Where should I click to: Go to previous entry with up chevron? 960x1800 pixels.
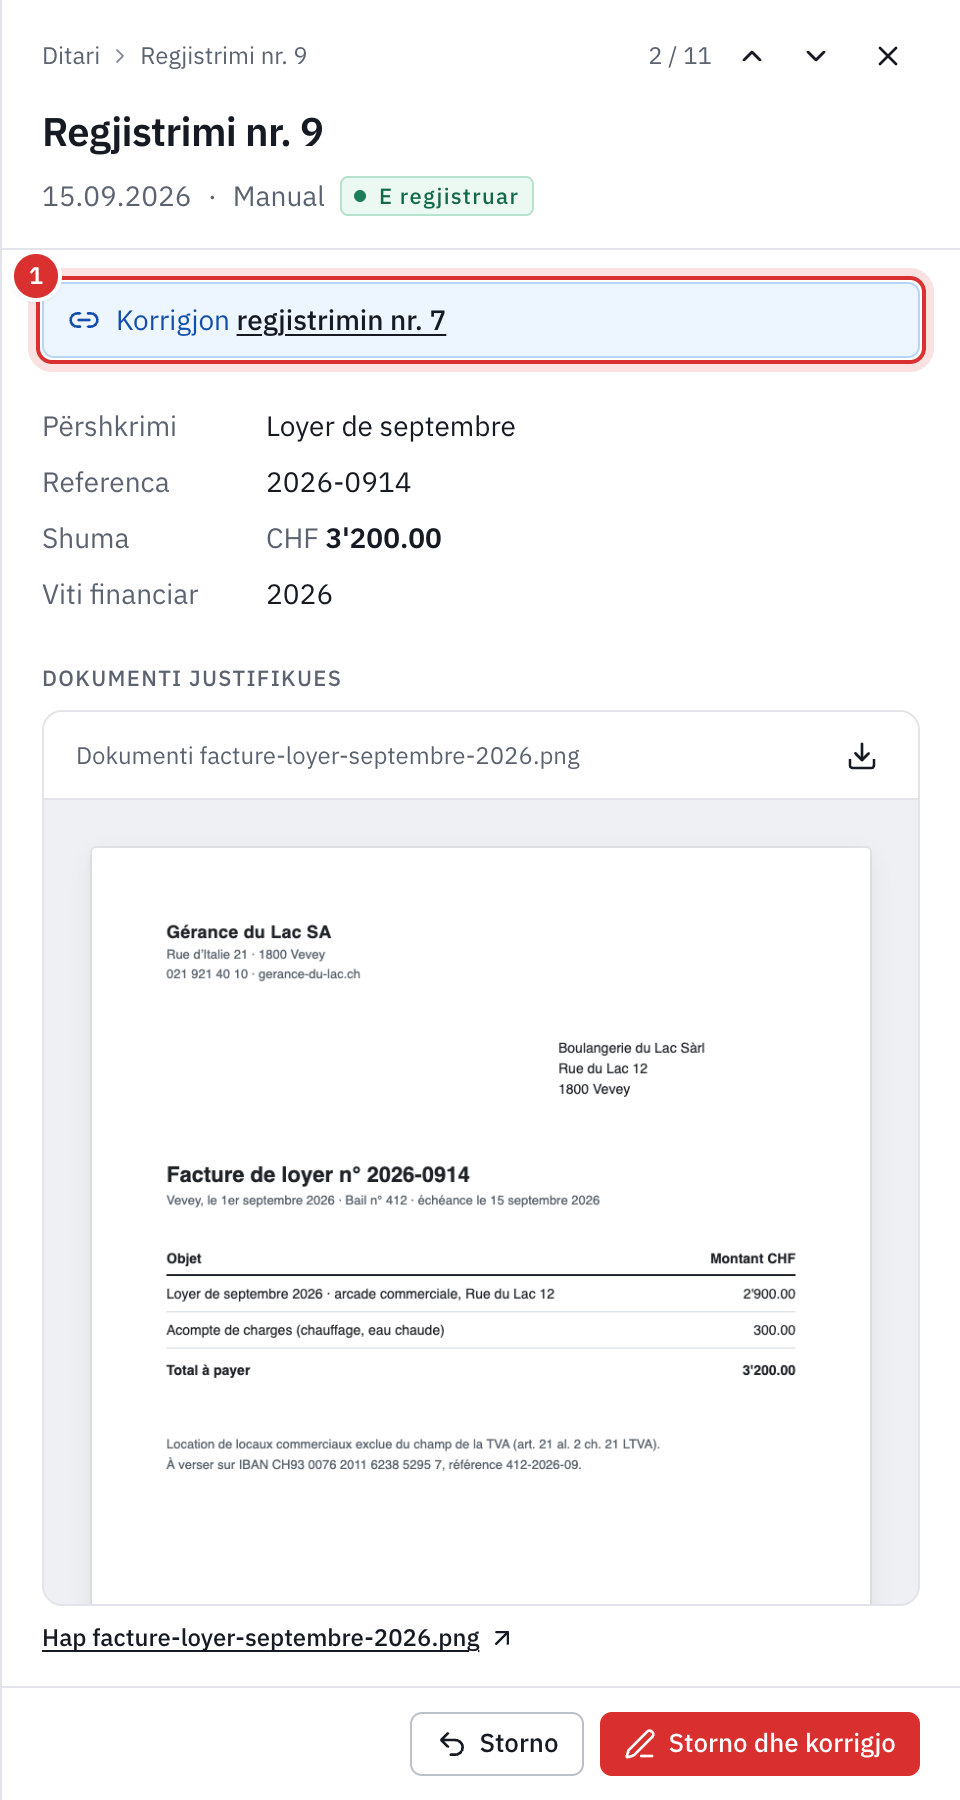752,56
